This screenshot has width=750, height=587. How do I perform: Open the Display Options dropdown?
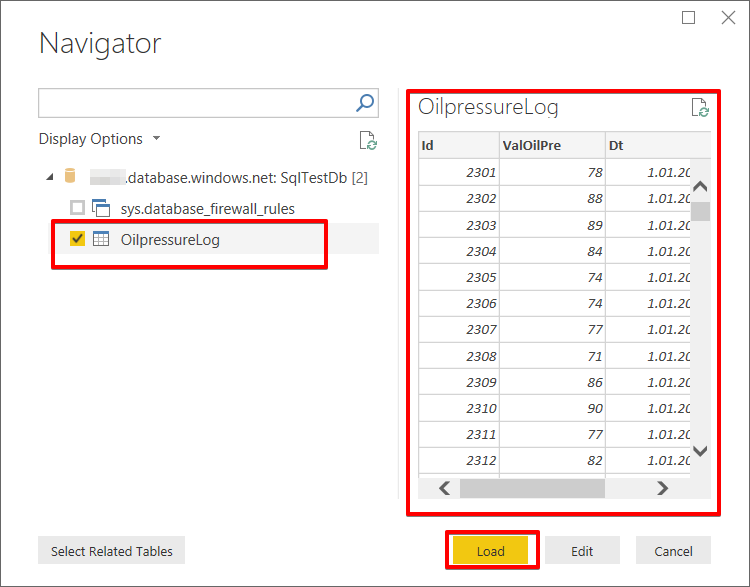coord(100,139)
